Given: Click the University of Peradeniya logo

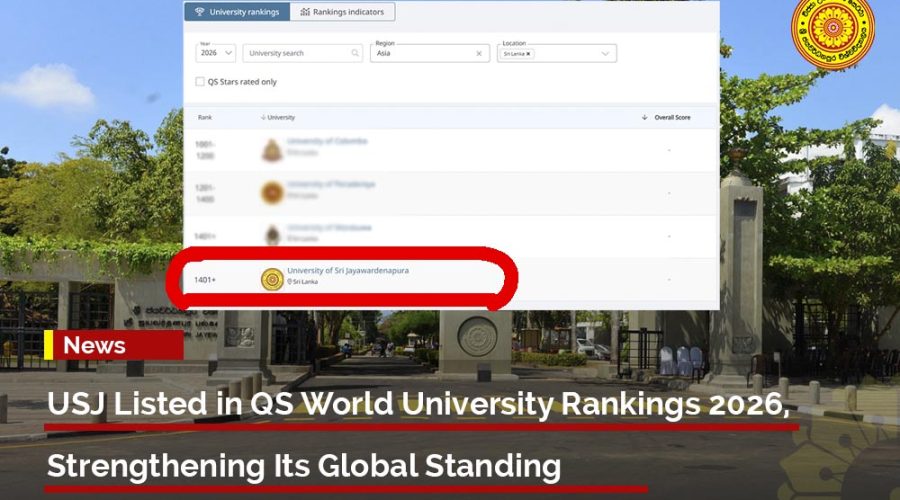Looking at the screenshot, I should [271, 193].
